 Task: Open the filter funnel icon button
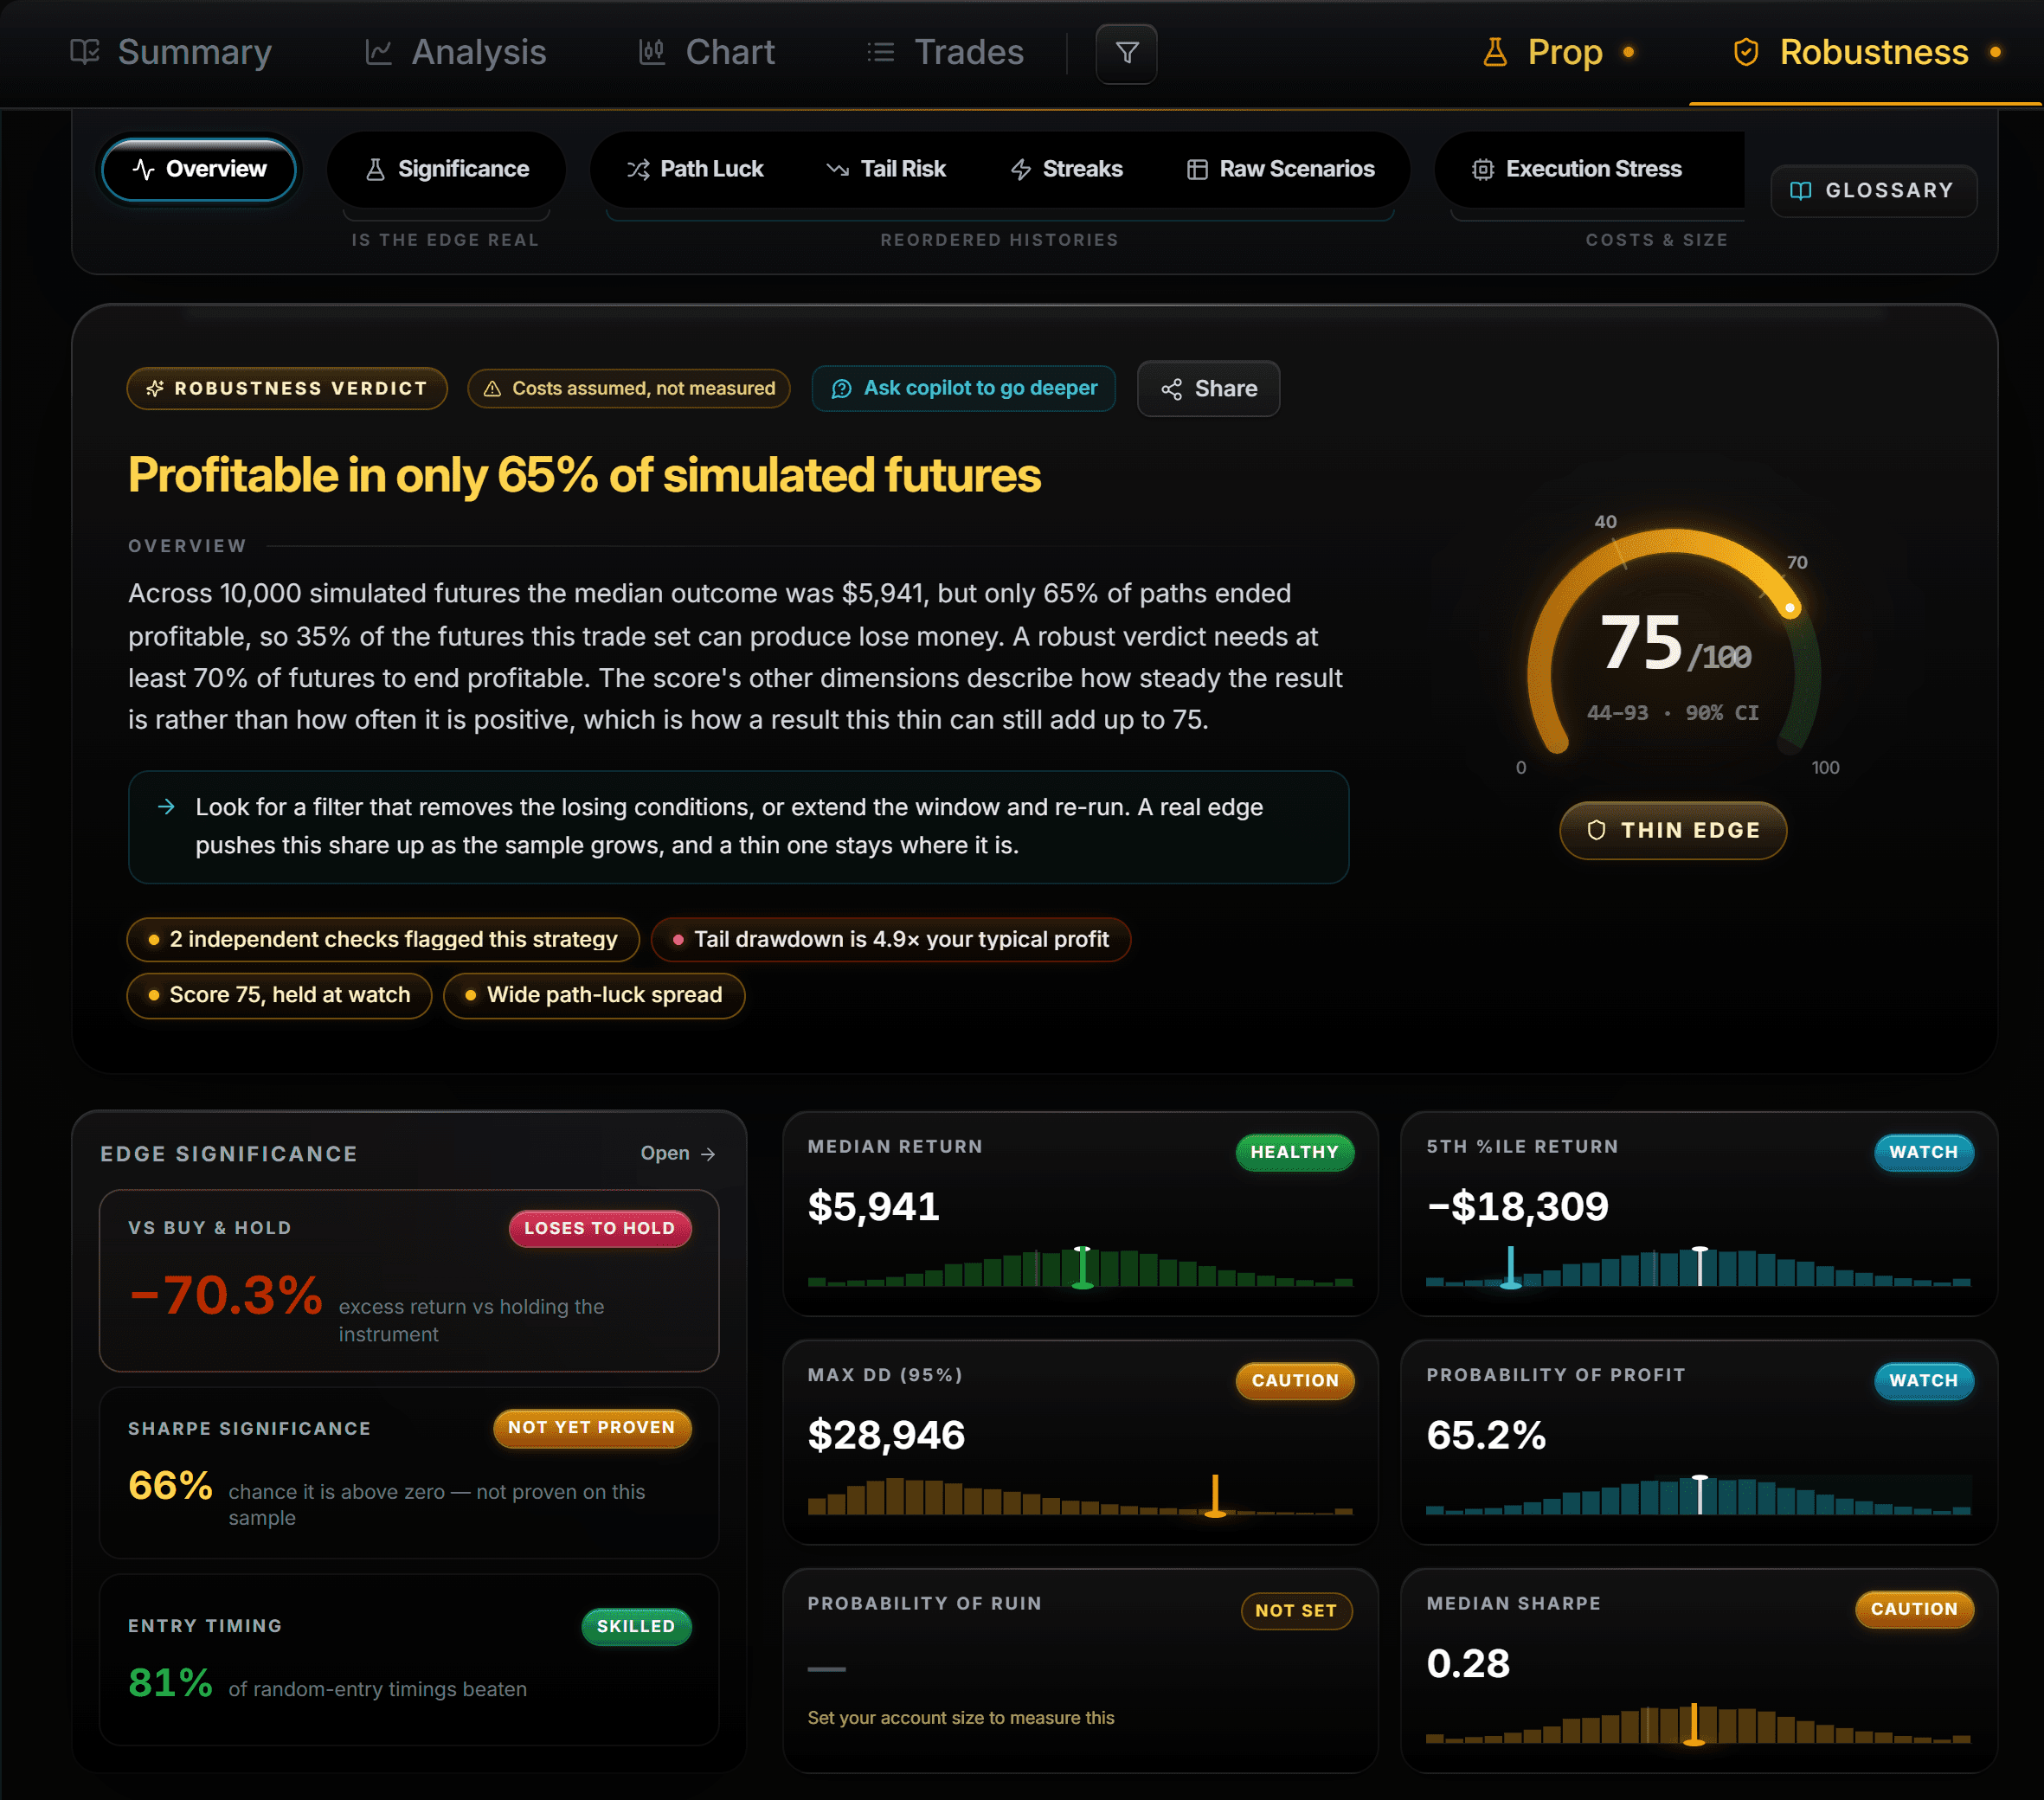(x=1126, y=53)
